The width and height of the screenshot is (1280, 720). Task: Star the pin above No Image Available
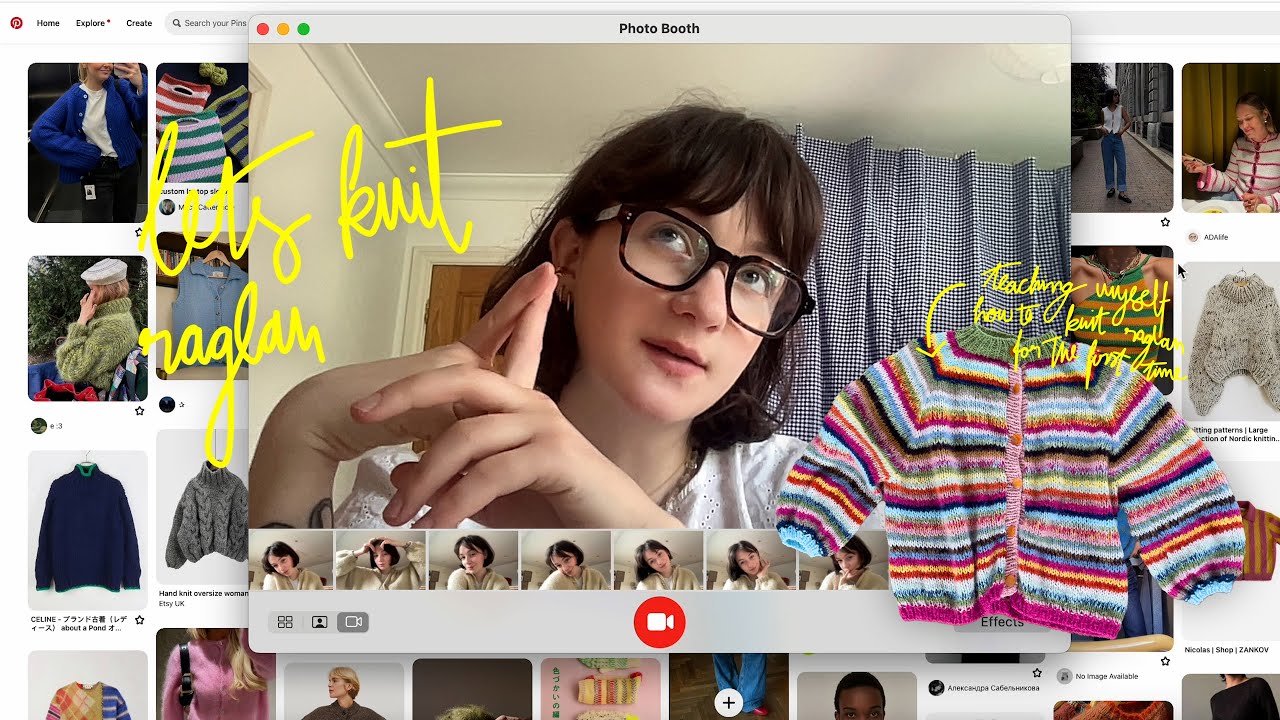[x=1165, y=661]
